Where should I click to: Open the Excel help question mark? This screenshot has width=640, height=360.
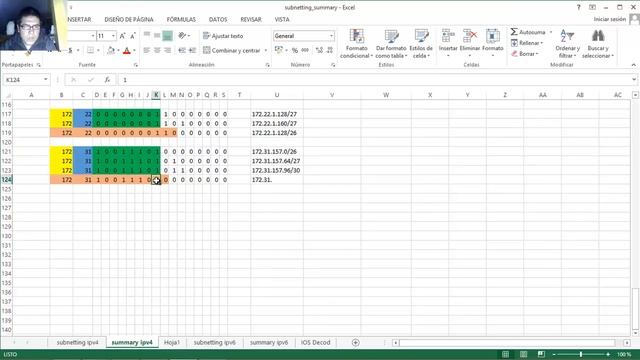click(x=578, y=7)
